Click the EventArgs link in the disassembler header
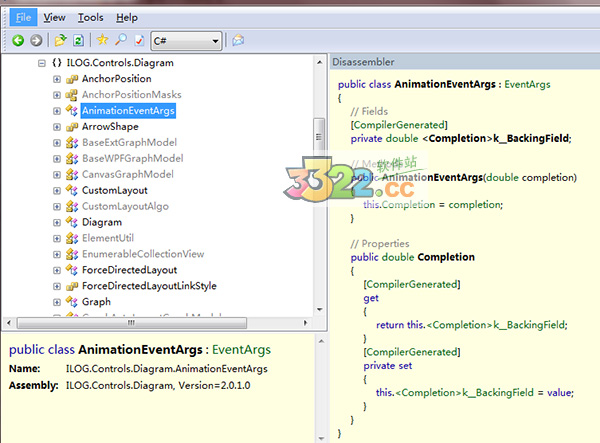Viewport: 600px width, 443px height. (x=527, y=85)
